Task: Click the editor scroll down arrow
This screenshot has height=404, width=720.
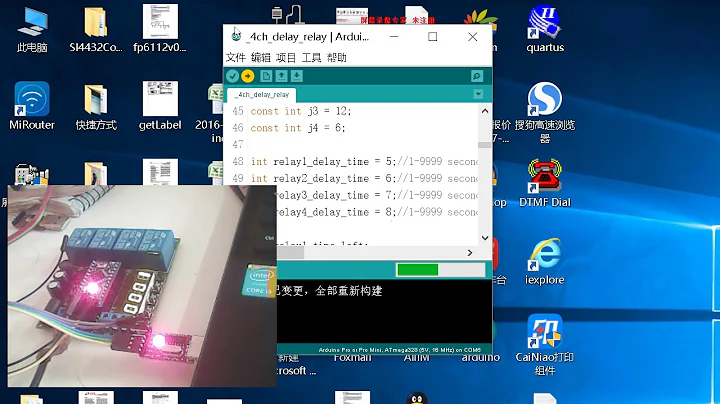Action: click(x=485, y=238)
